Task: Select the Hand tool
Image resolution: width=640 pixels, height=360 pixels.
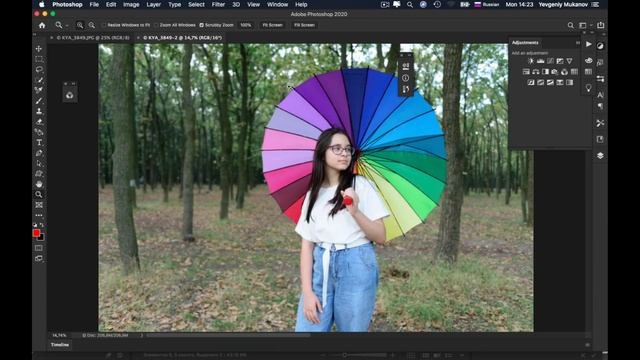Action: coord(39,184)
